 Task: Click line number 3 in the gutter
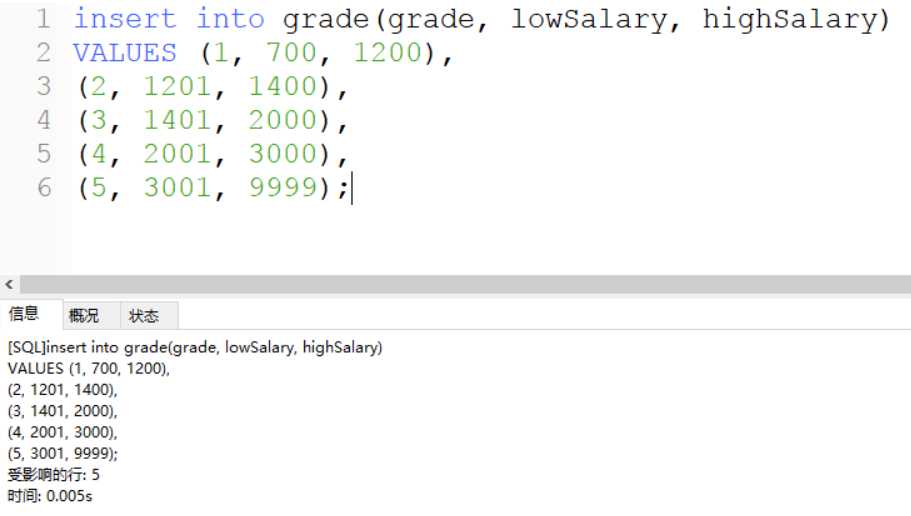(x=44, y=87)
